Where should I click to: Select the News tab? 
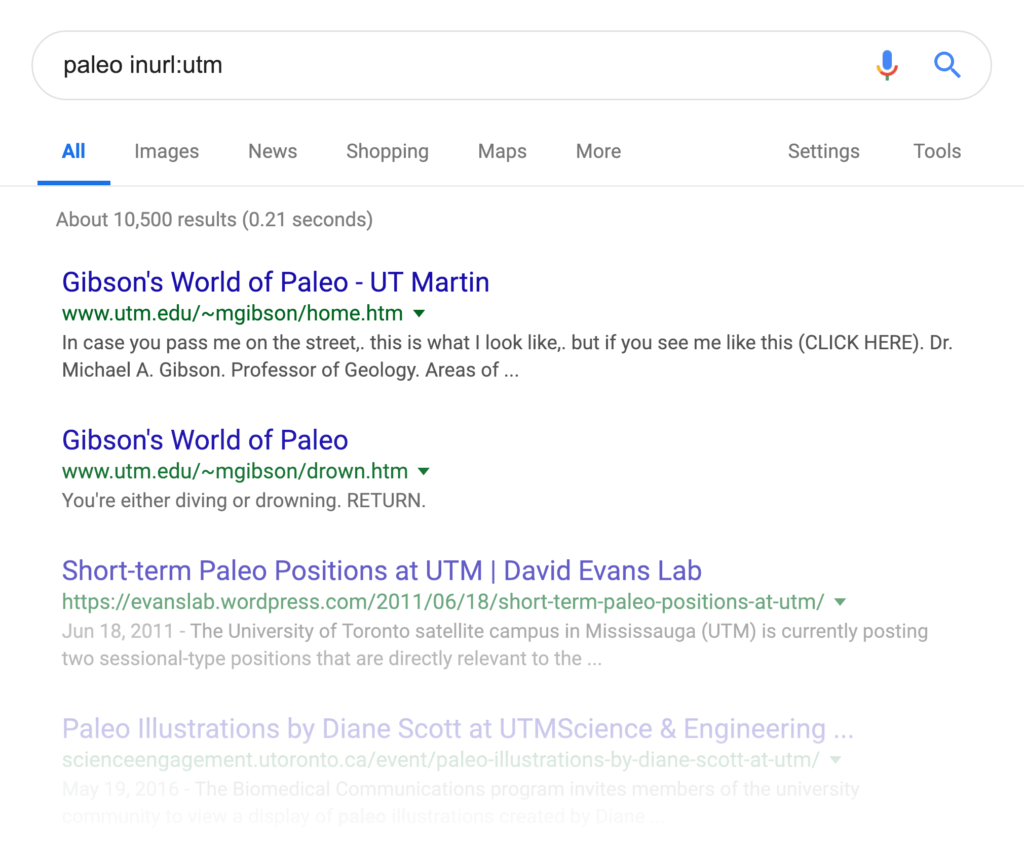pos(272,151)
